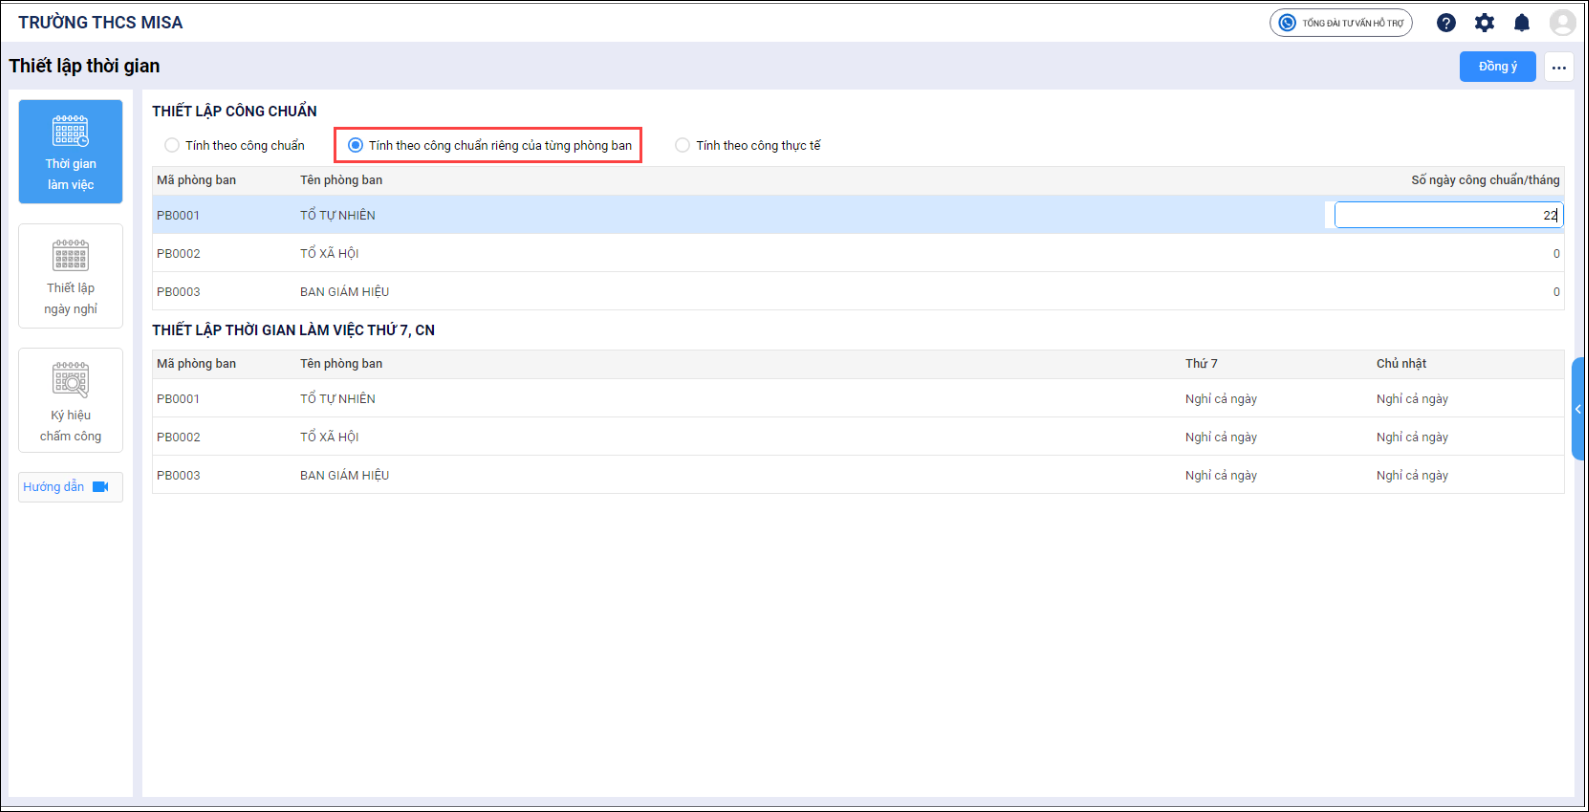Open the three-dot more options button
This screenshot has height=812, width=1589.
[x=1559, y=67]
